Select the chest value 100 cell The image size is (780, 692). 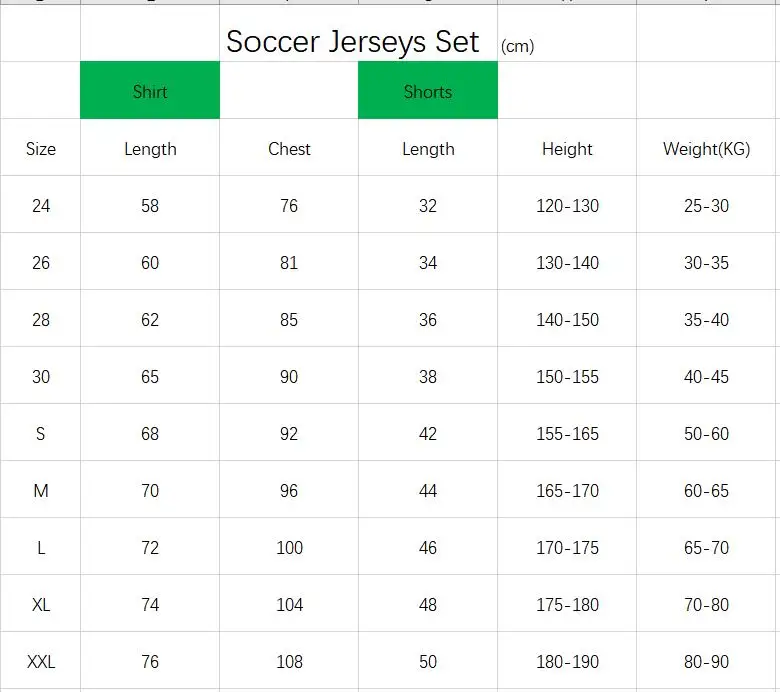[289, 547]
